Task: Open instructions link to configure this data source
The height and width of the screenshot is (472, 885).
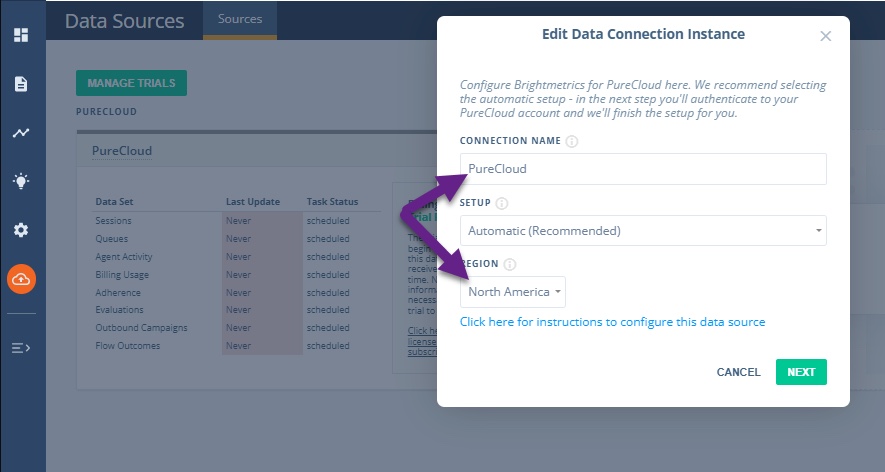Action: [612, 322]
